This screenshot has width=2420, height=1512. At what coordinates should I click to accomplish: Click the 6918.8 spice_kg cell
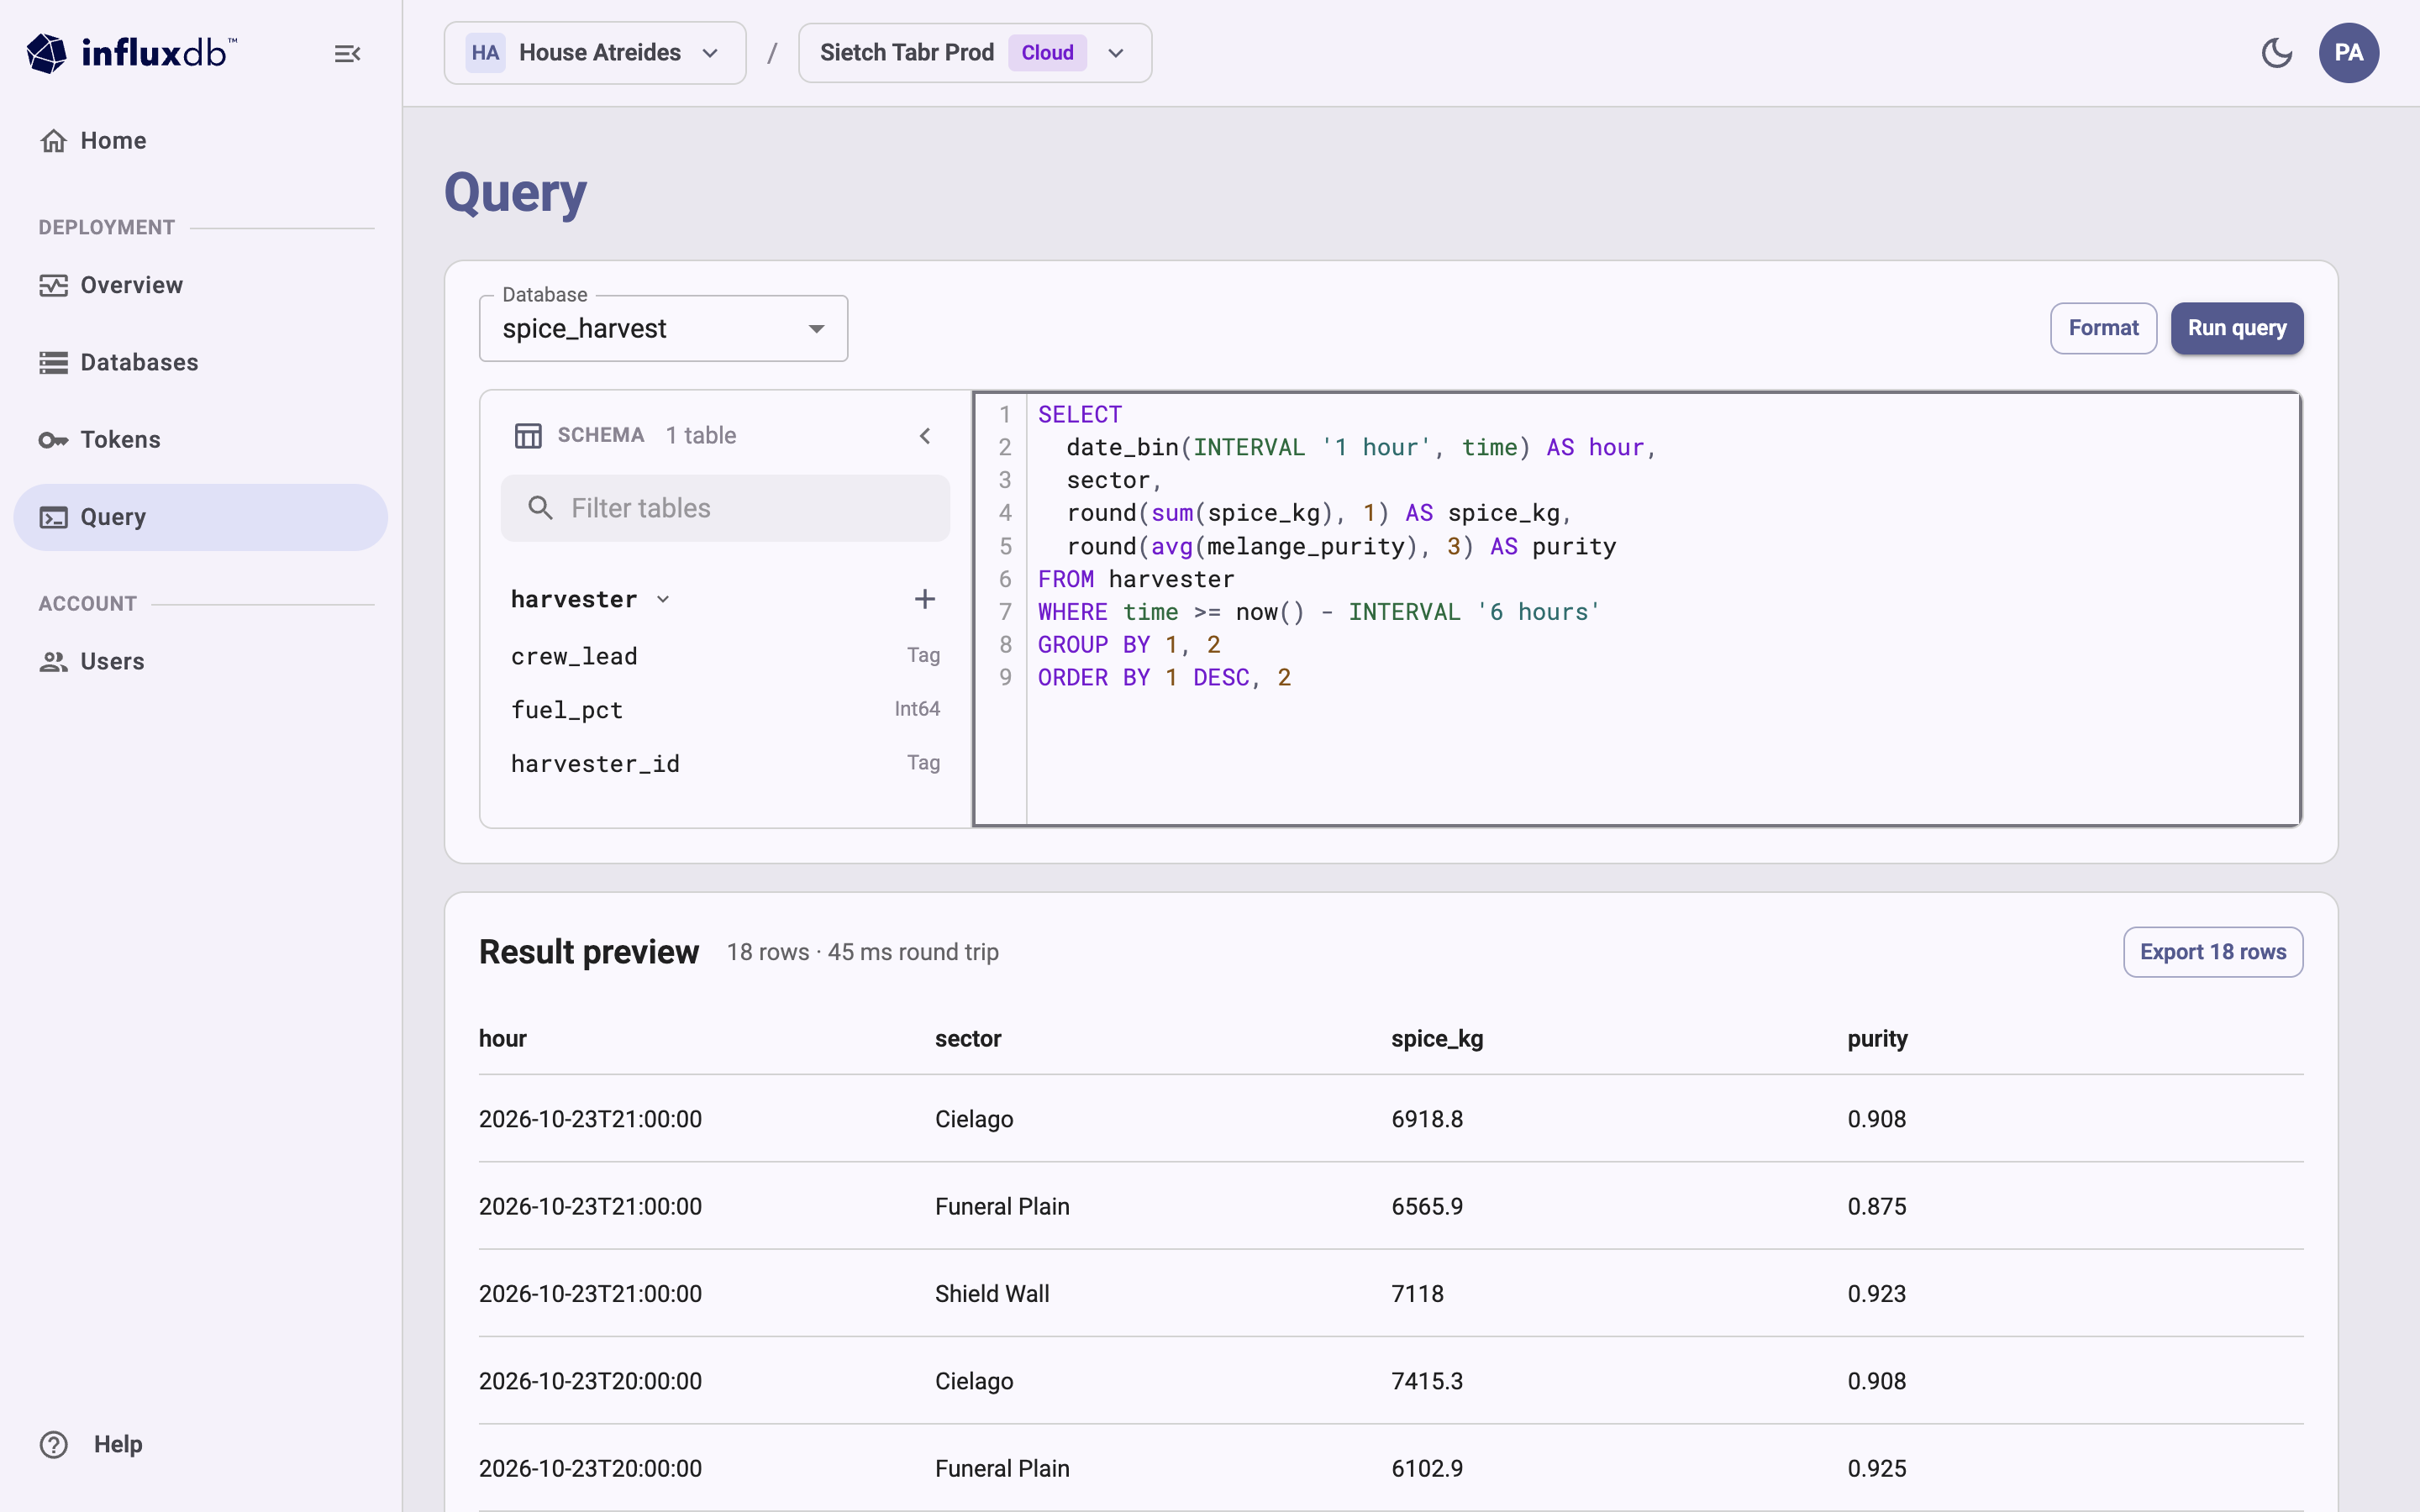click(1427, 1119)
